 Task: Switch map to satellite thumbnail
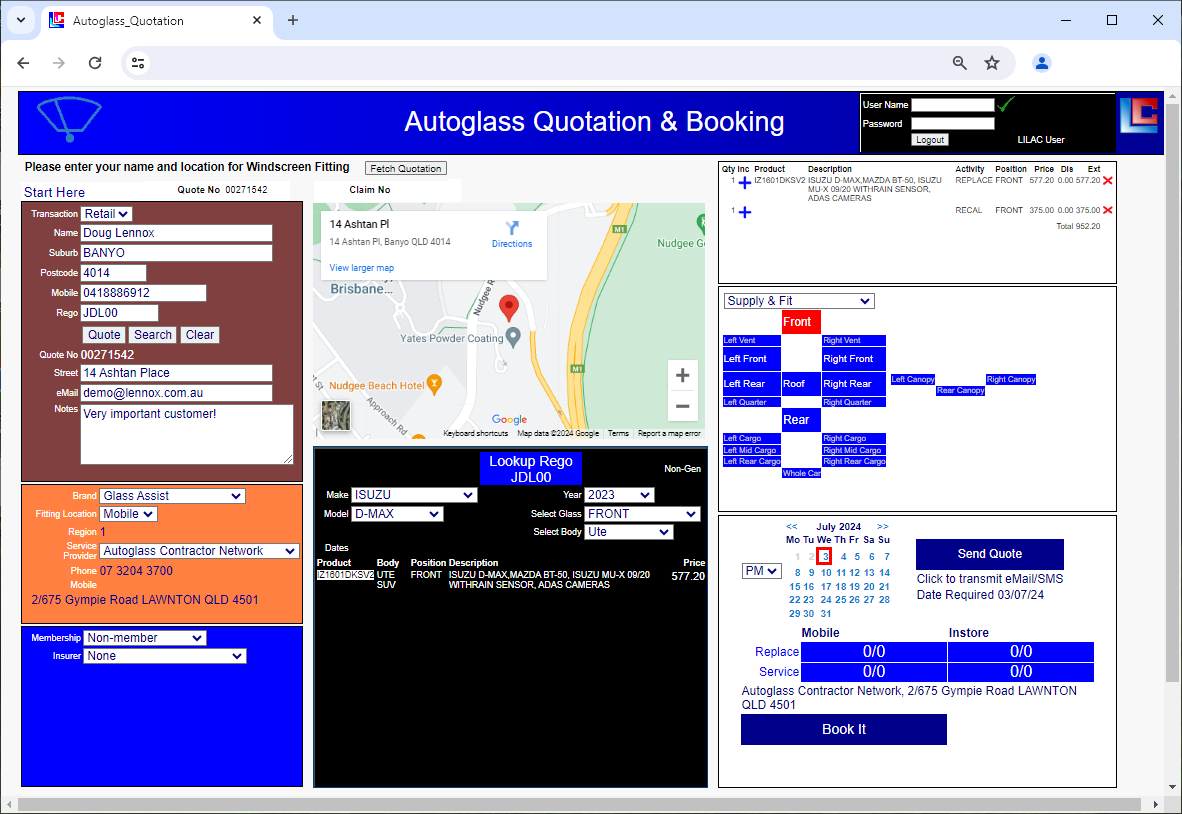click(x=335, y=415)
